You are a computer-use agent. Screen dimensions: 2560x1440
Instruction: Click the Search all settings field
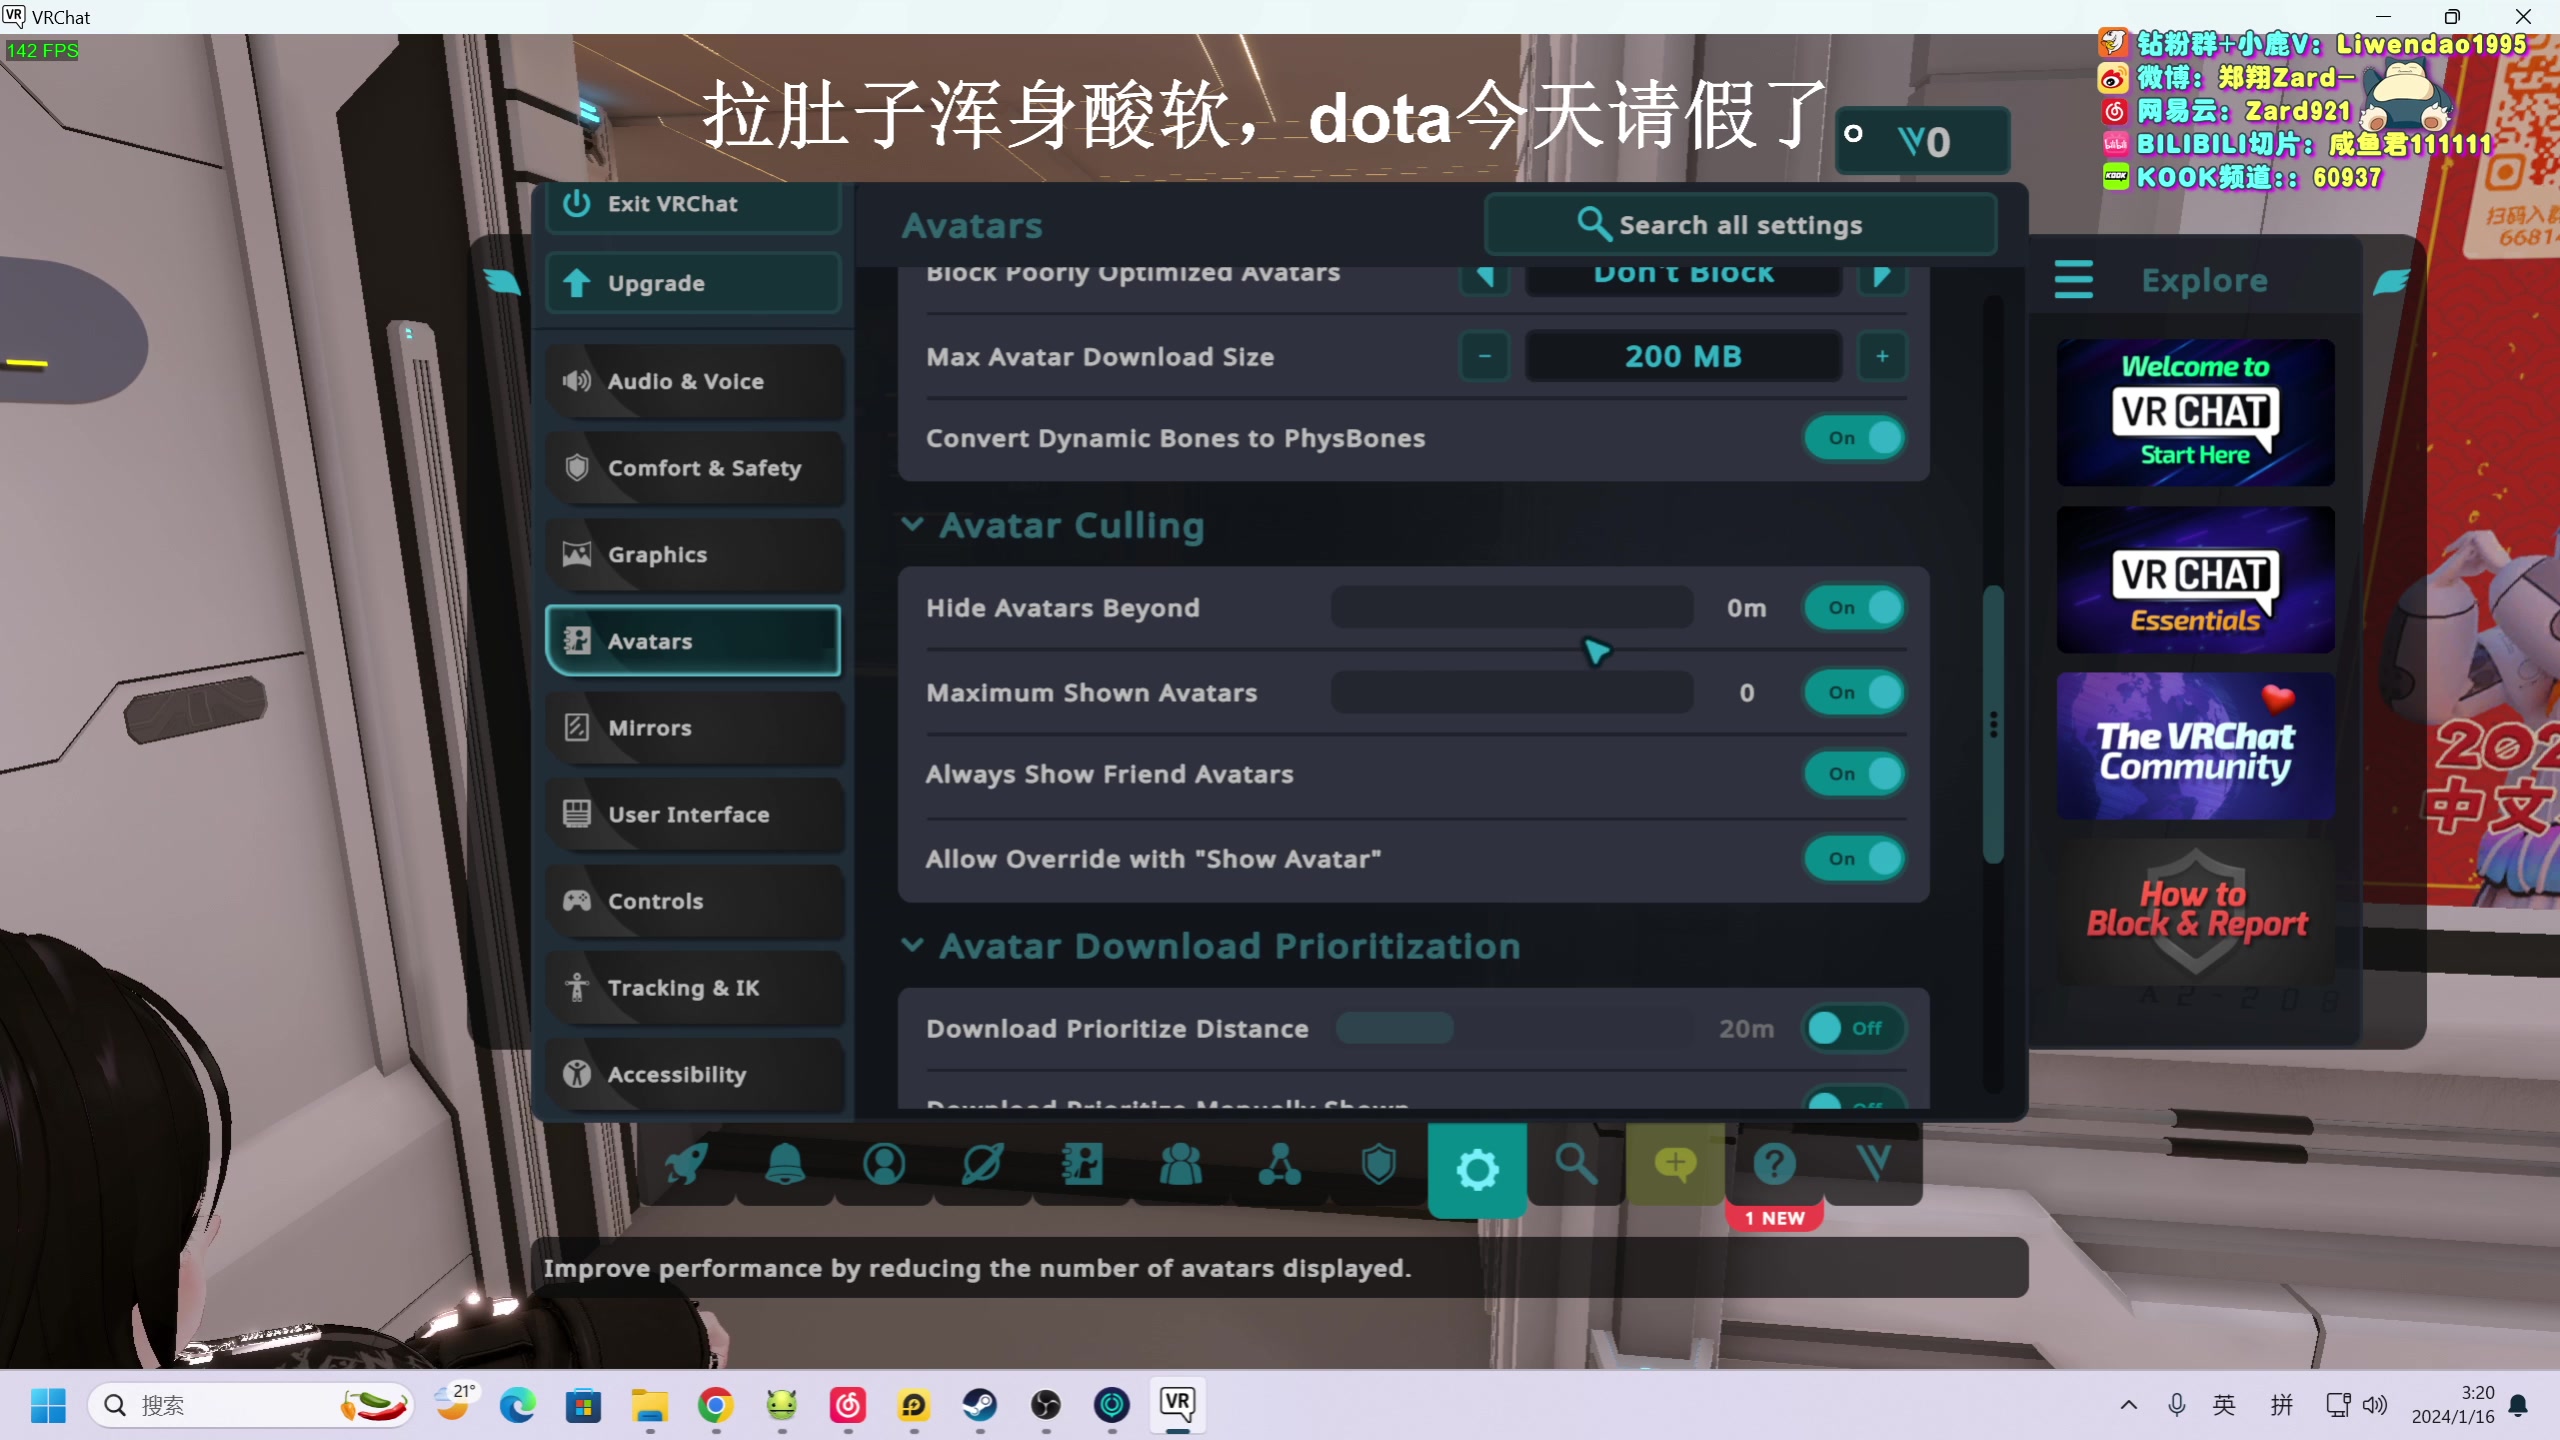coord(1740,225)
